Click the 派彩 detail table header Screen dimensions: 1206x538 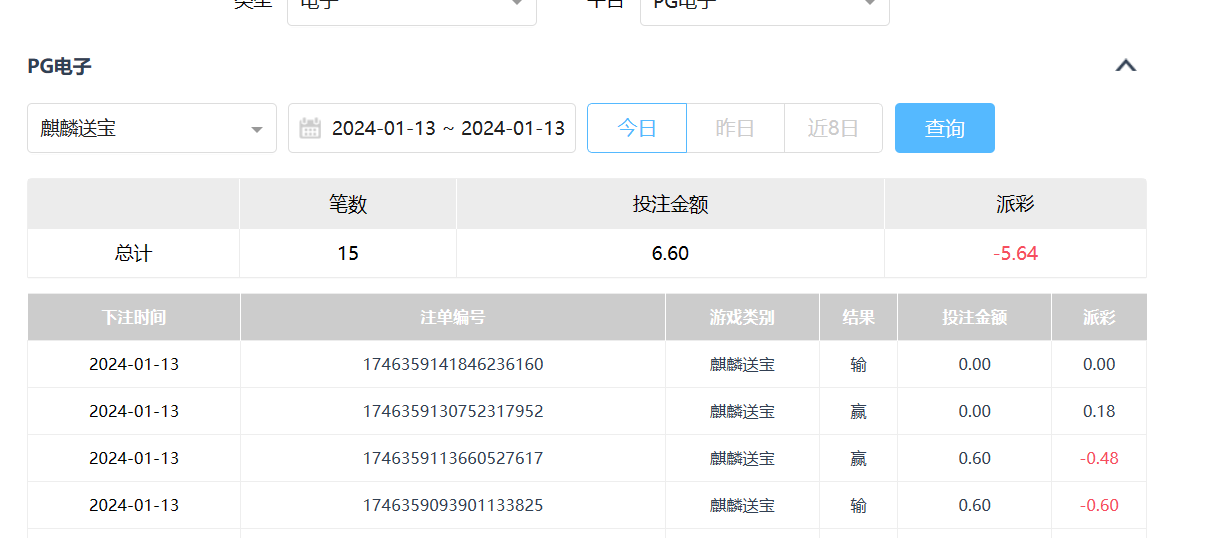pos(1099,317)
